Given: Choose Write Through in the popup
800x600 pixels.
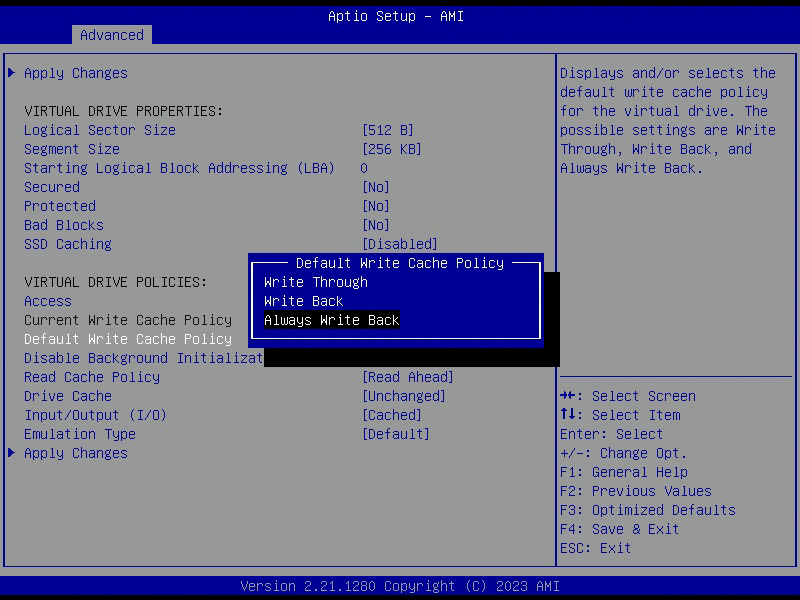Looking at the screenshot, I should coord(316,282).
